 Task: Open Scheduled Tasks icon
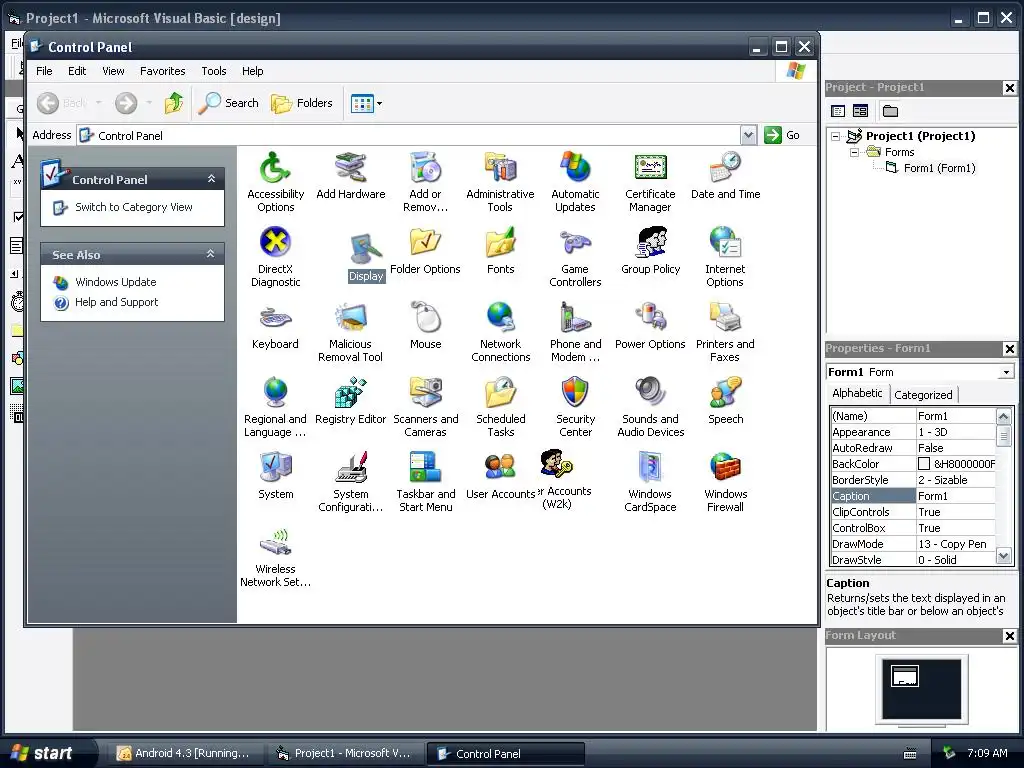point(500,406)
